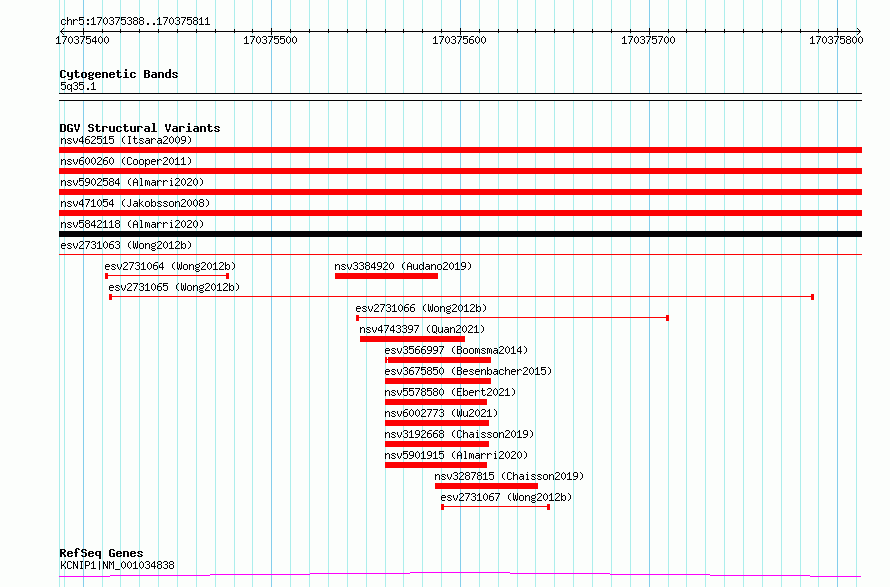Click the esv2731067 thin variant line
The width and height of the screenshot is (890, 587).
pyautogui.click(x=496, y=507)
